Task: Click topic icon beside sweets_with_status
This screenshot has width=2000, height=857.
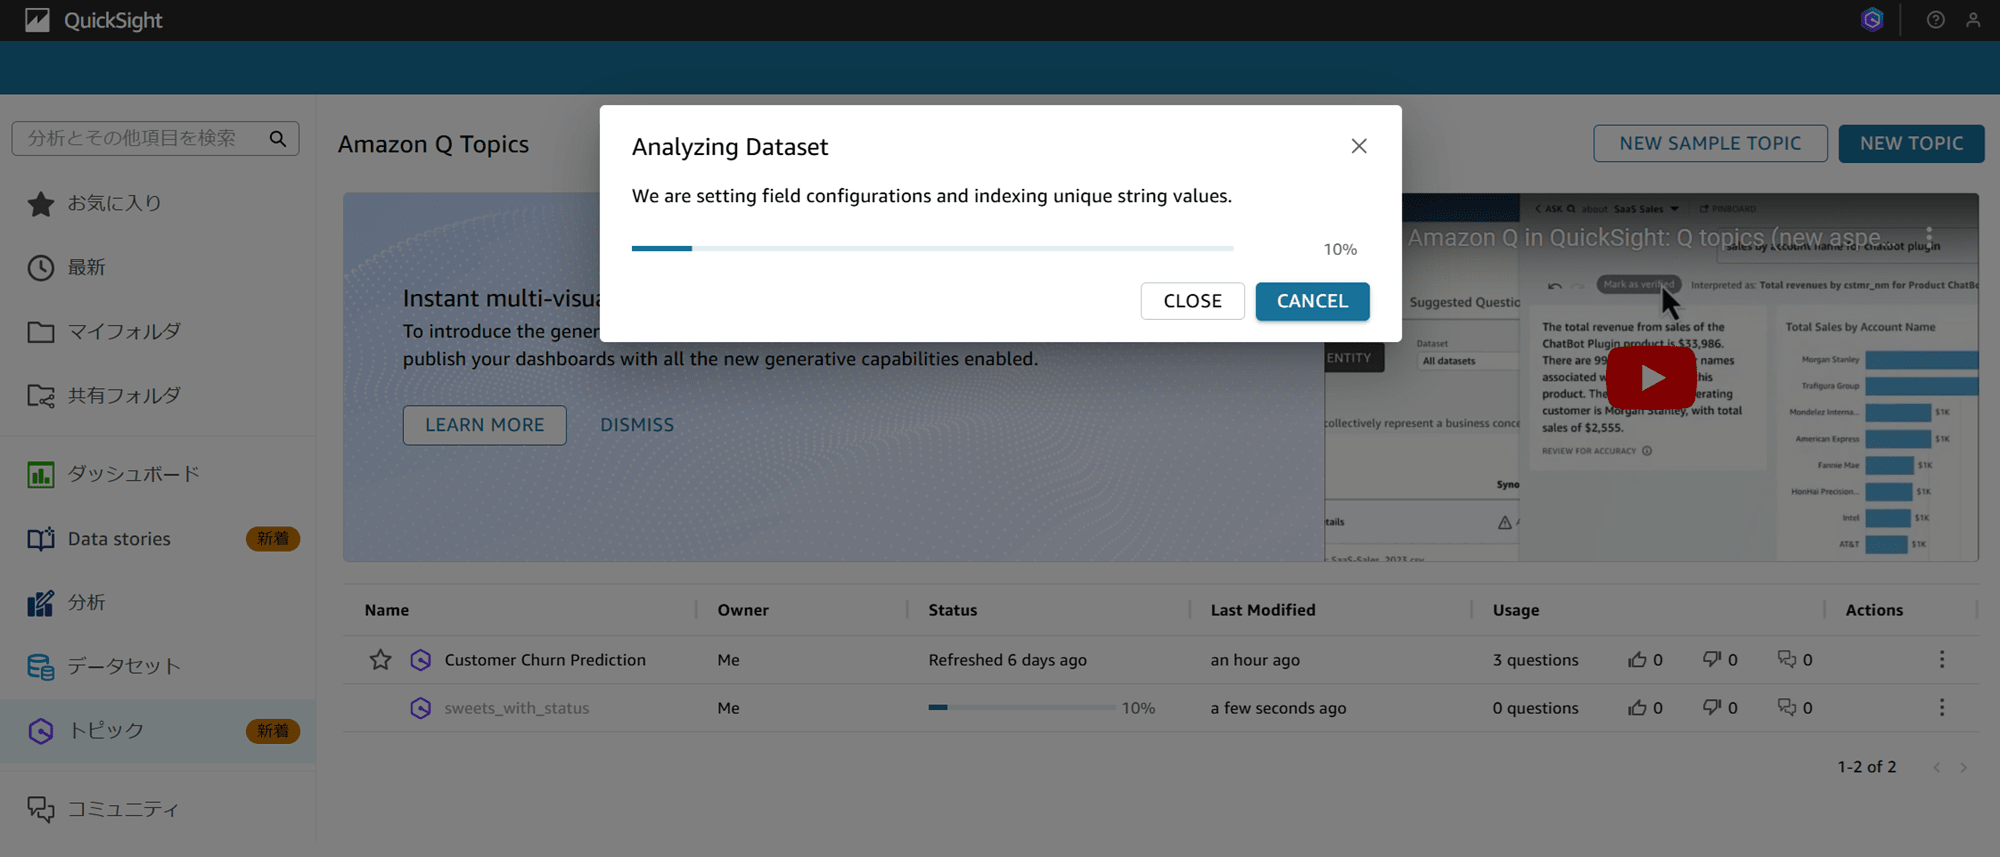Action: [x=421, y=708]
